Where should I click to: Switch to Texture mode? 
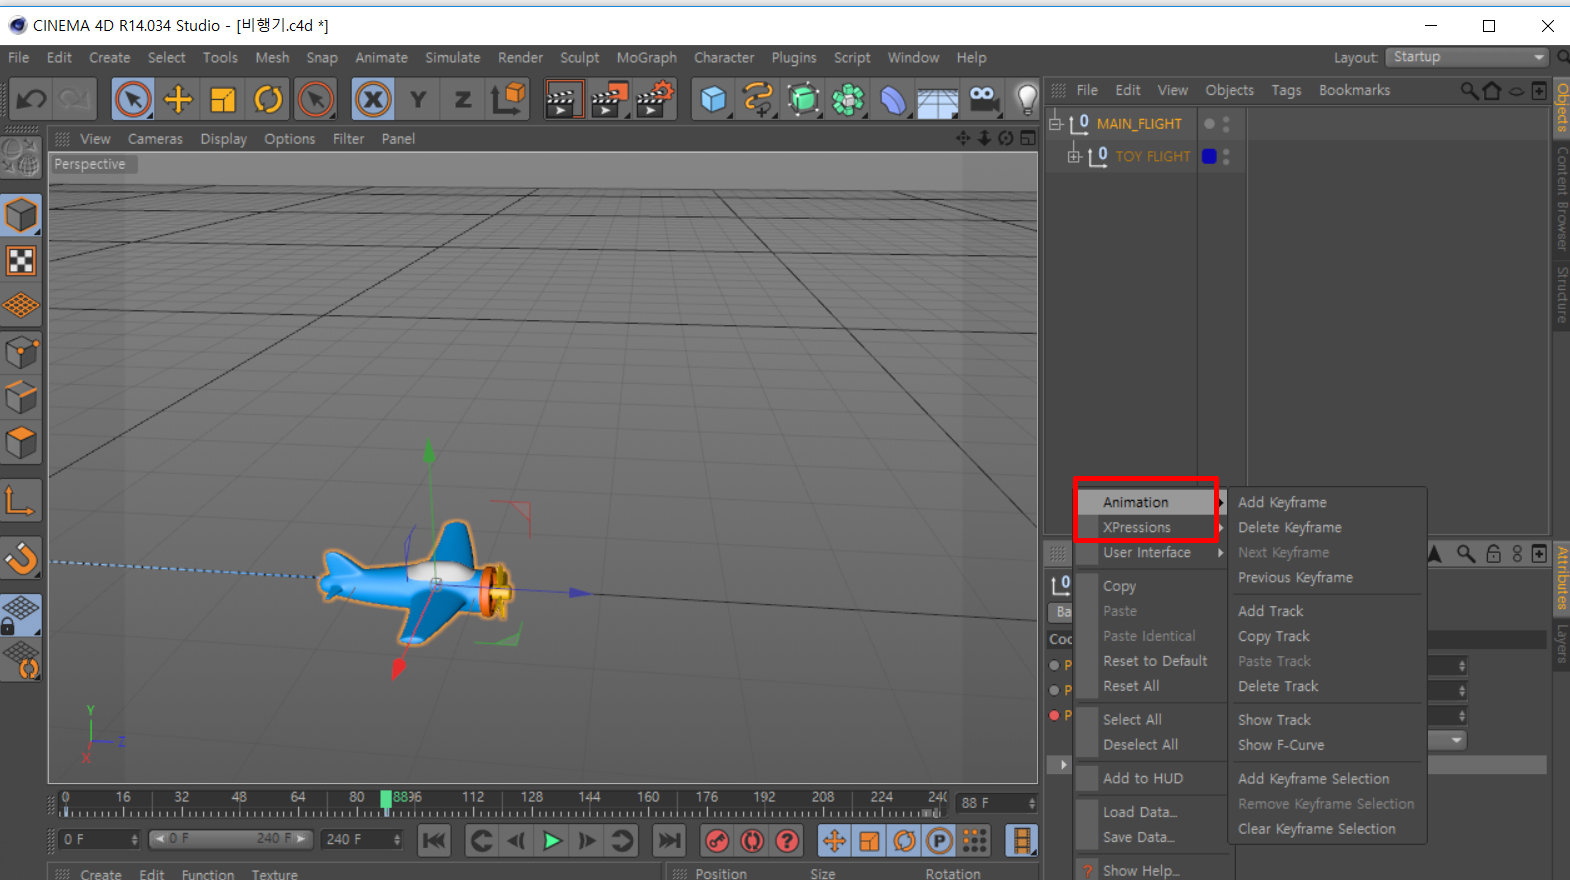pos(21,261)
